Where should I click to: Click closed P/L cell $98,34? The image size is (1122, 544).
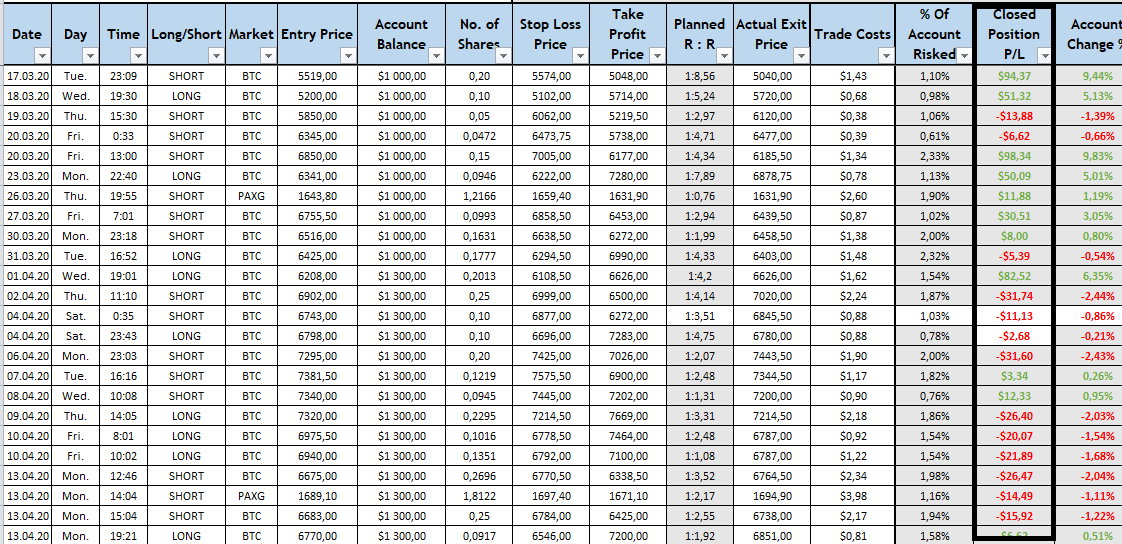click(1013, 156)
